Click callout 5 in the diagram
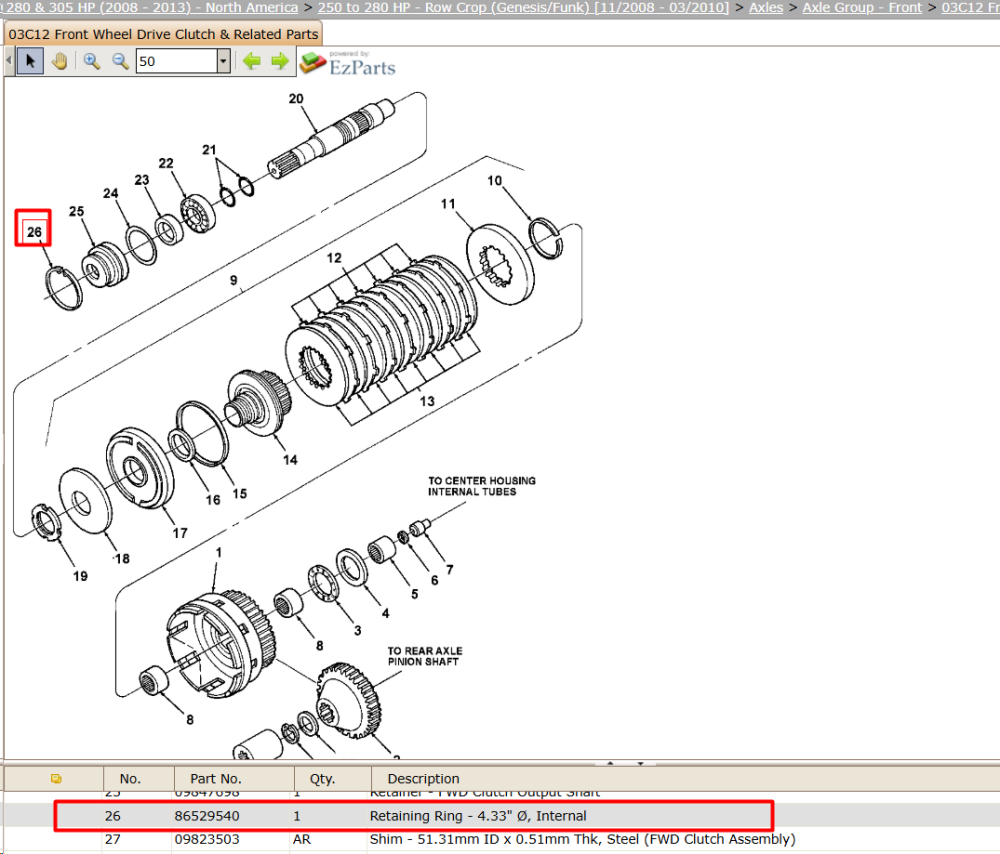 (415, 594)
